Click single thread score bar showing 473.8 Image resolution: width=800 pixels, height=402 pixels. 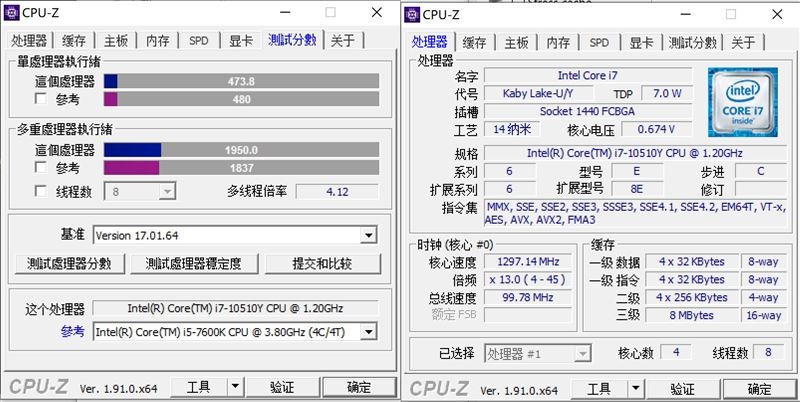[242, 81]
